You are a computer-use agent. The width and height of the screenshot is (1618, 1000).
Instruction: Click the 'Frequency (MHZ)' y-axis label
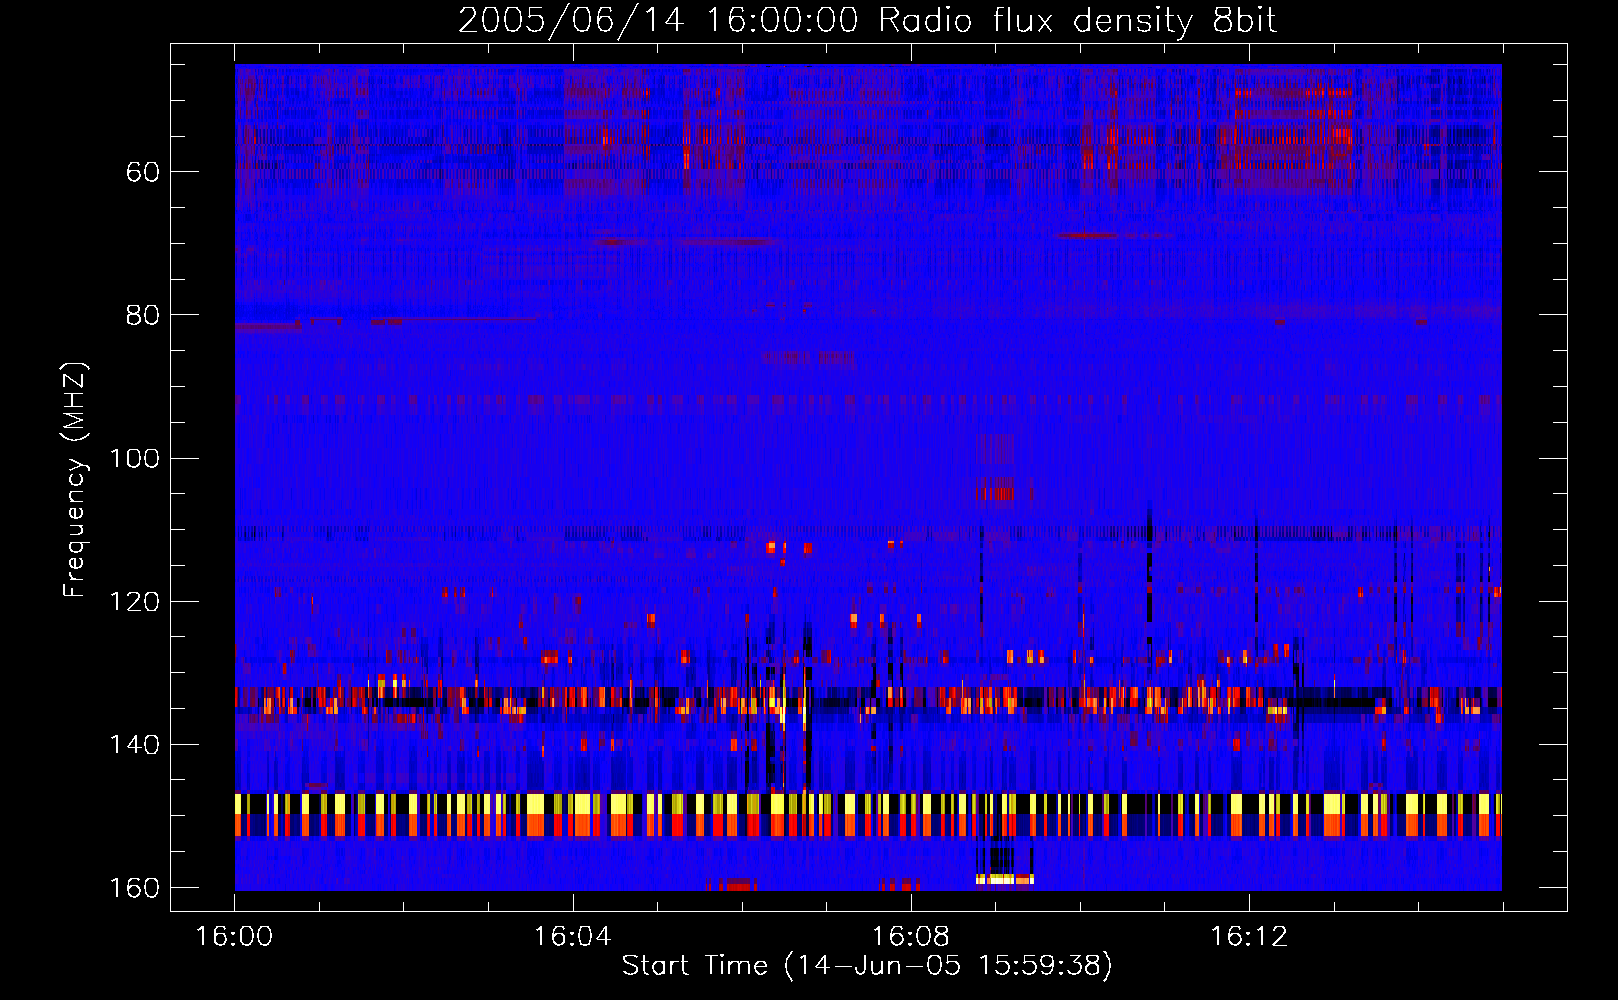[75, 480]
